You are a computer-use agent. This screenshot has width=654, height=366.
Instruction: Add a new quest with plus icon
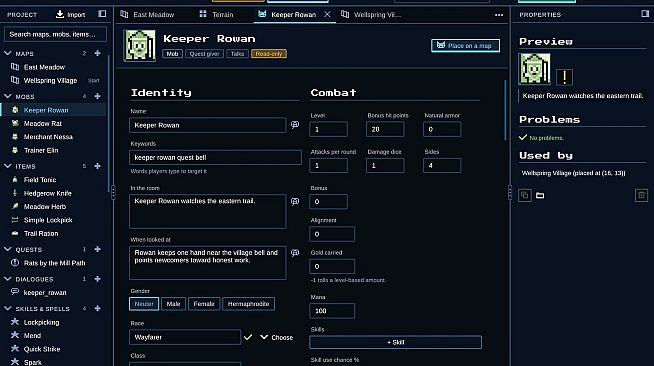[98, 249]
